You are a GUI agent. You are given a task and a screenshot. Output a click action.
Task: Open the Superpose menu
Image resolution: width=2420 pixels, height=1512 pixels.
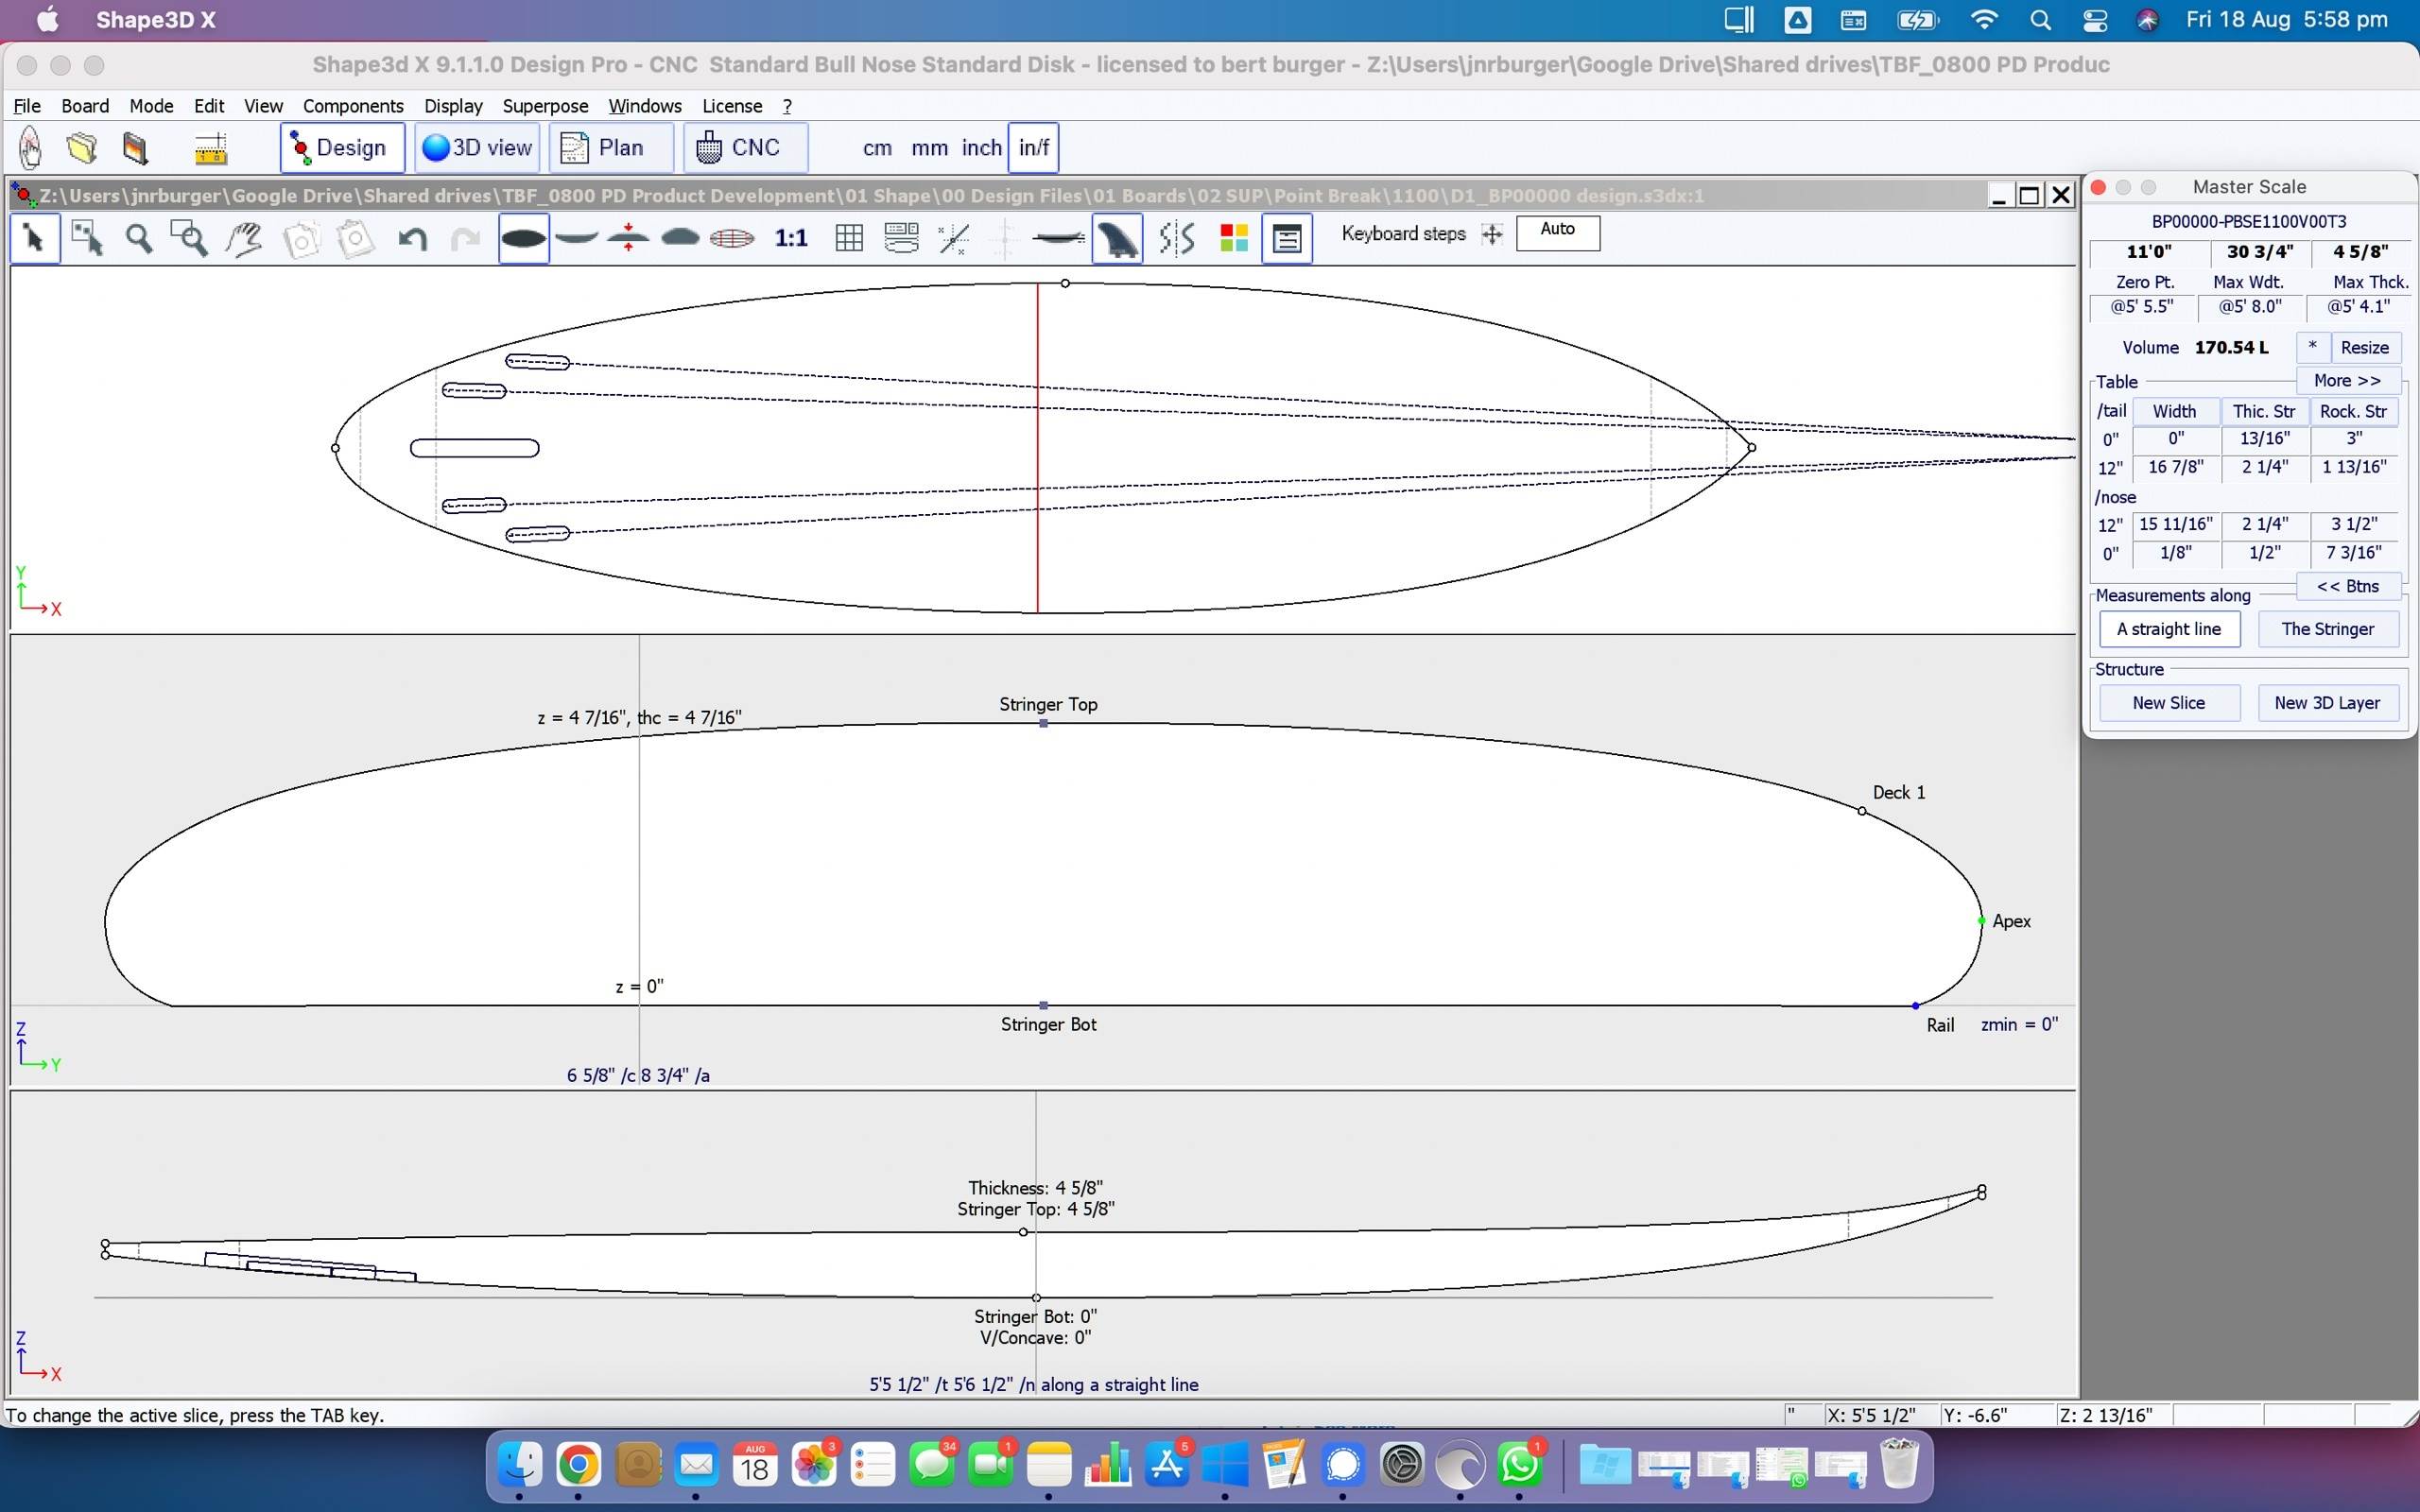[545, 106]
